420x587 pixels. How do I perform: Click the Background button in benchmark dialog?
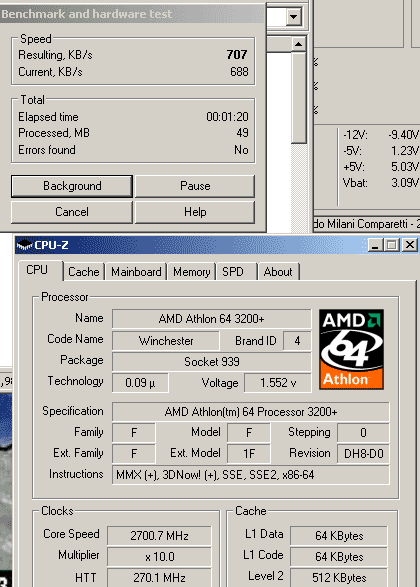(72, 186)
